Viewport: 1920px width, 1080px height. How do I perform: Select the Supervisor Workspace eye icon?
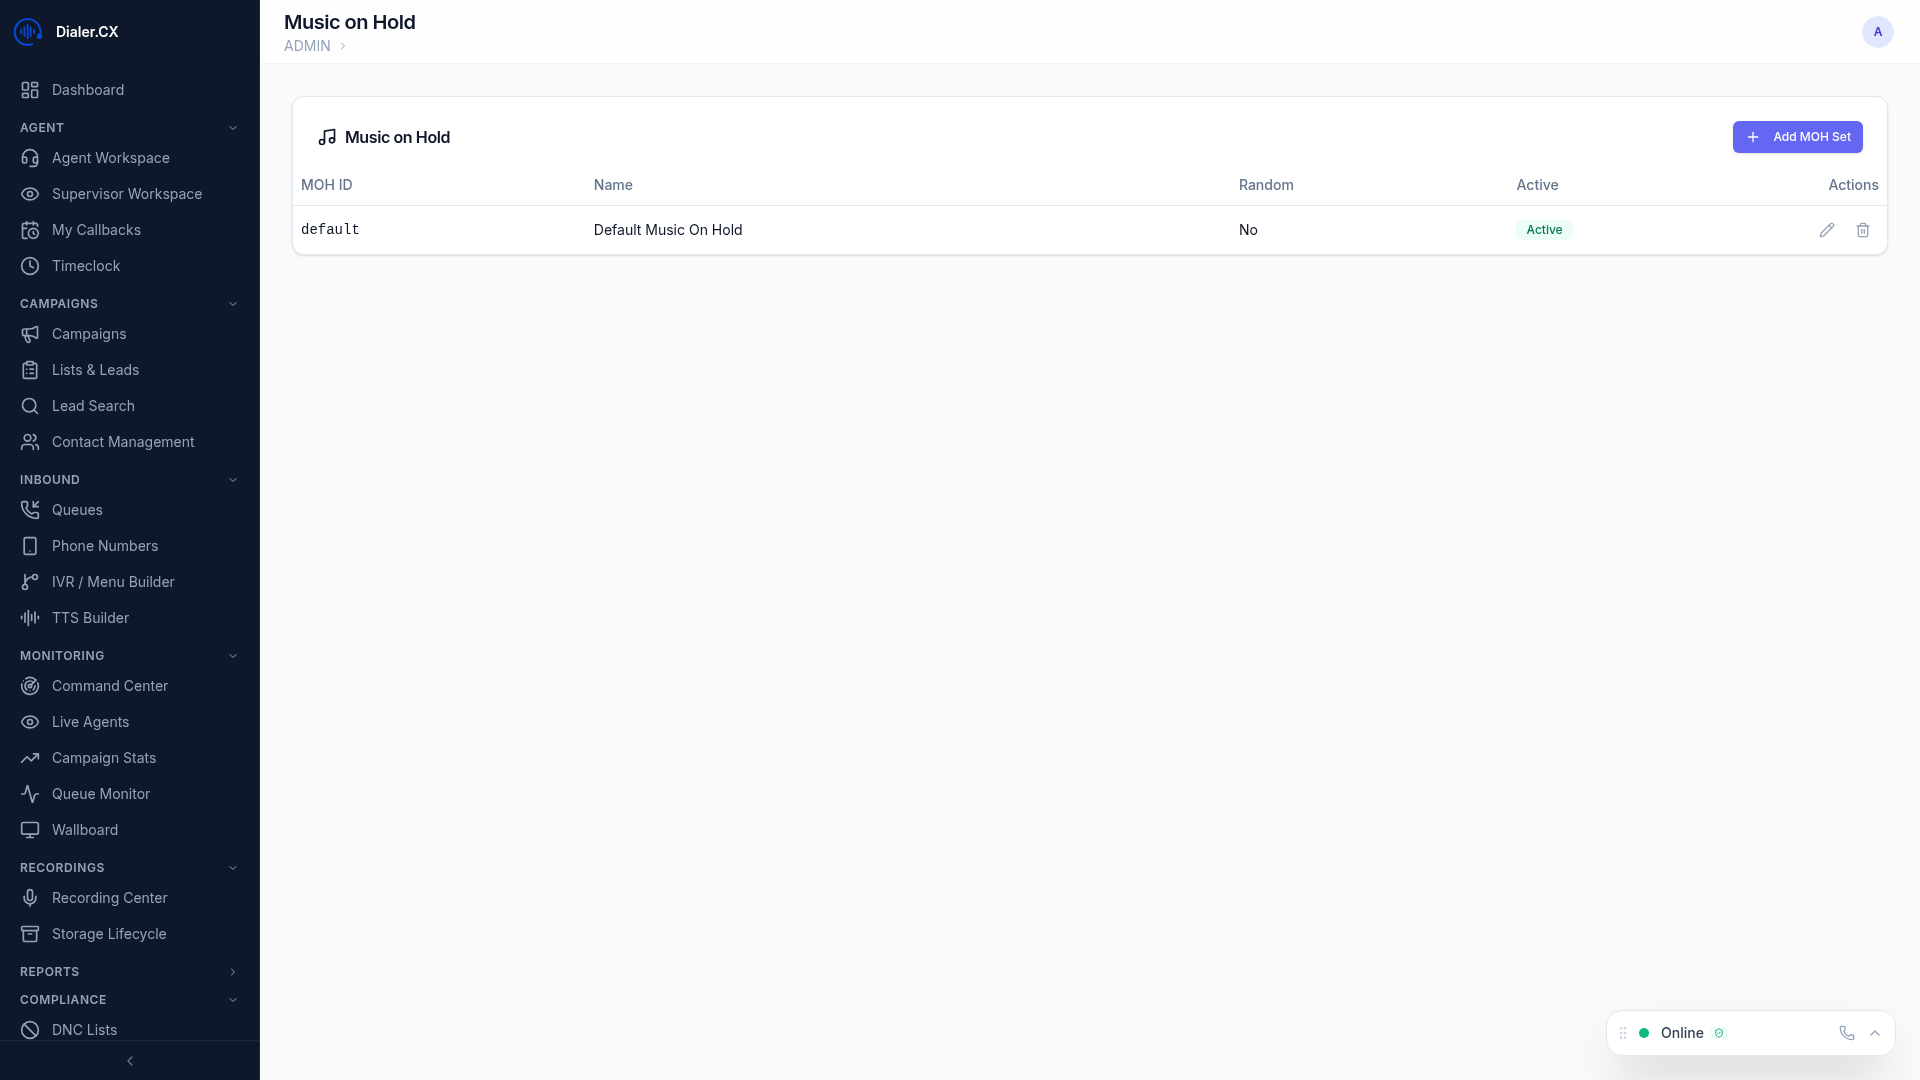pyautogui.click(x=30, y=194)
